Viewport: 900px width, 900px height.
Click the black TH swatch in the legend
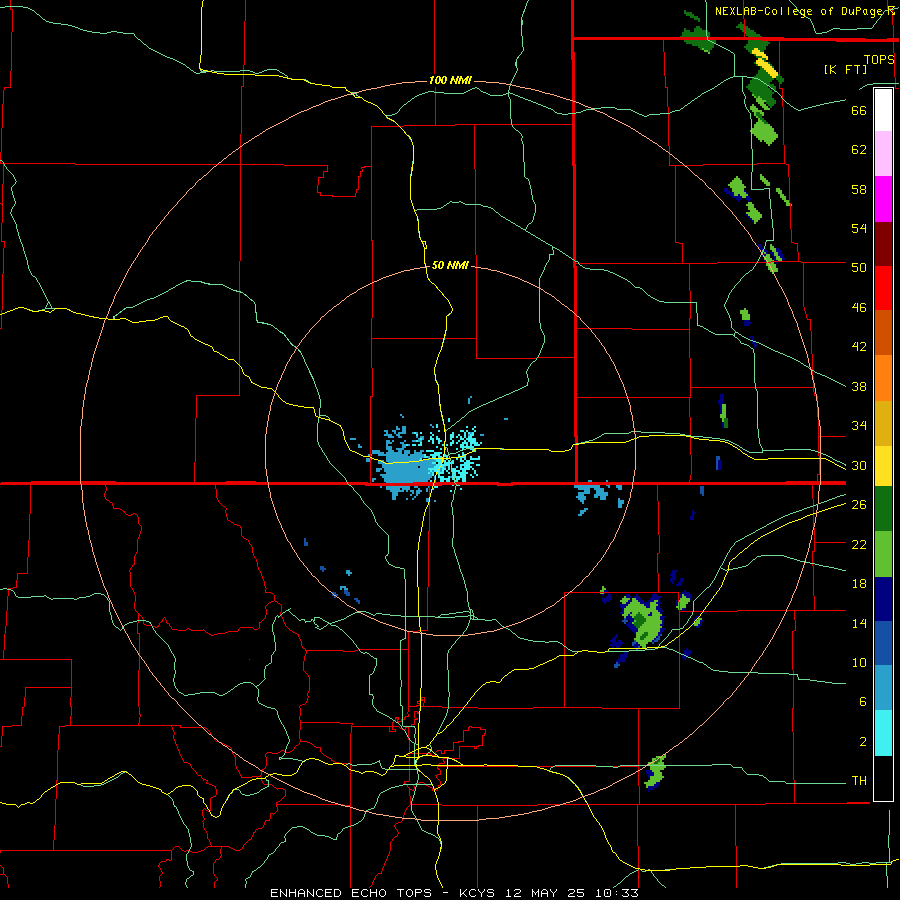(x=883, y=778)
